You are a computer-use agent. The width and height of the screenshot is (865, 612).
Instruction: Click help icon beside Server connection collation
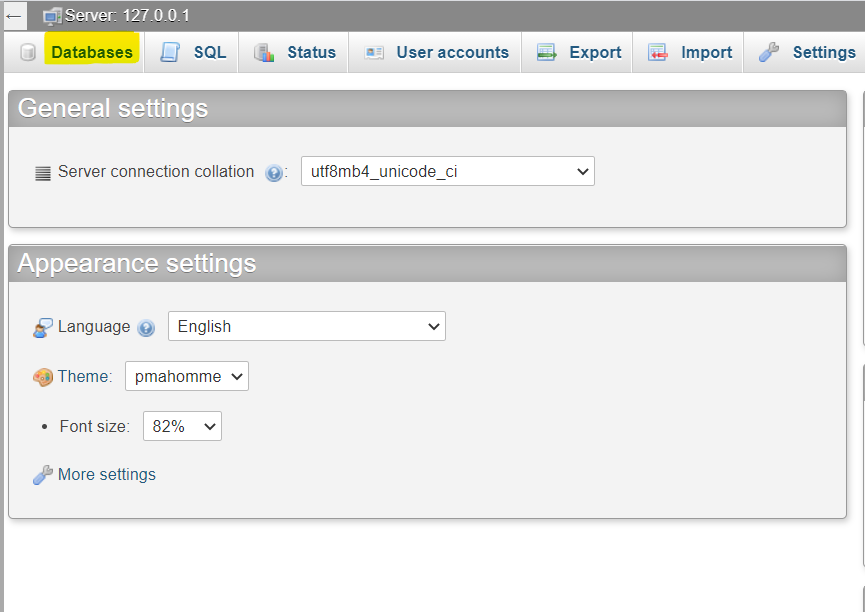coord(274,173)
